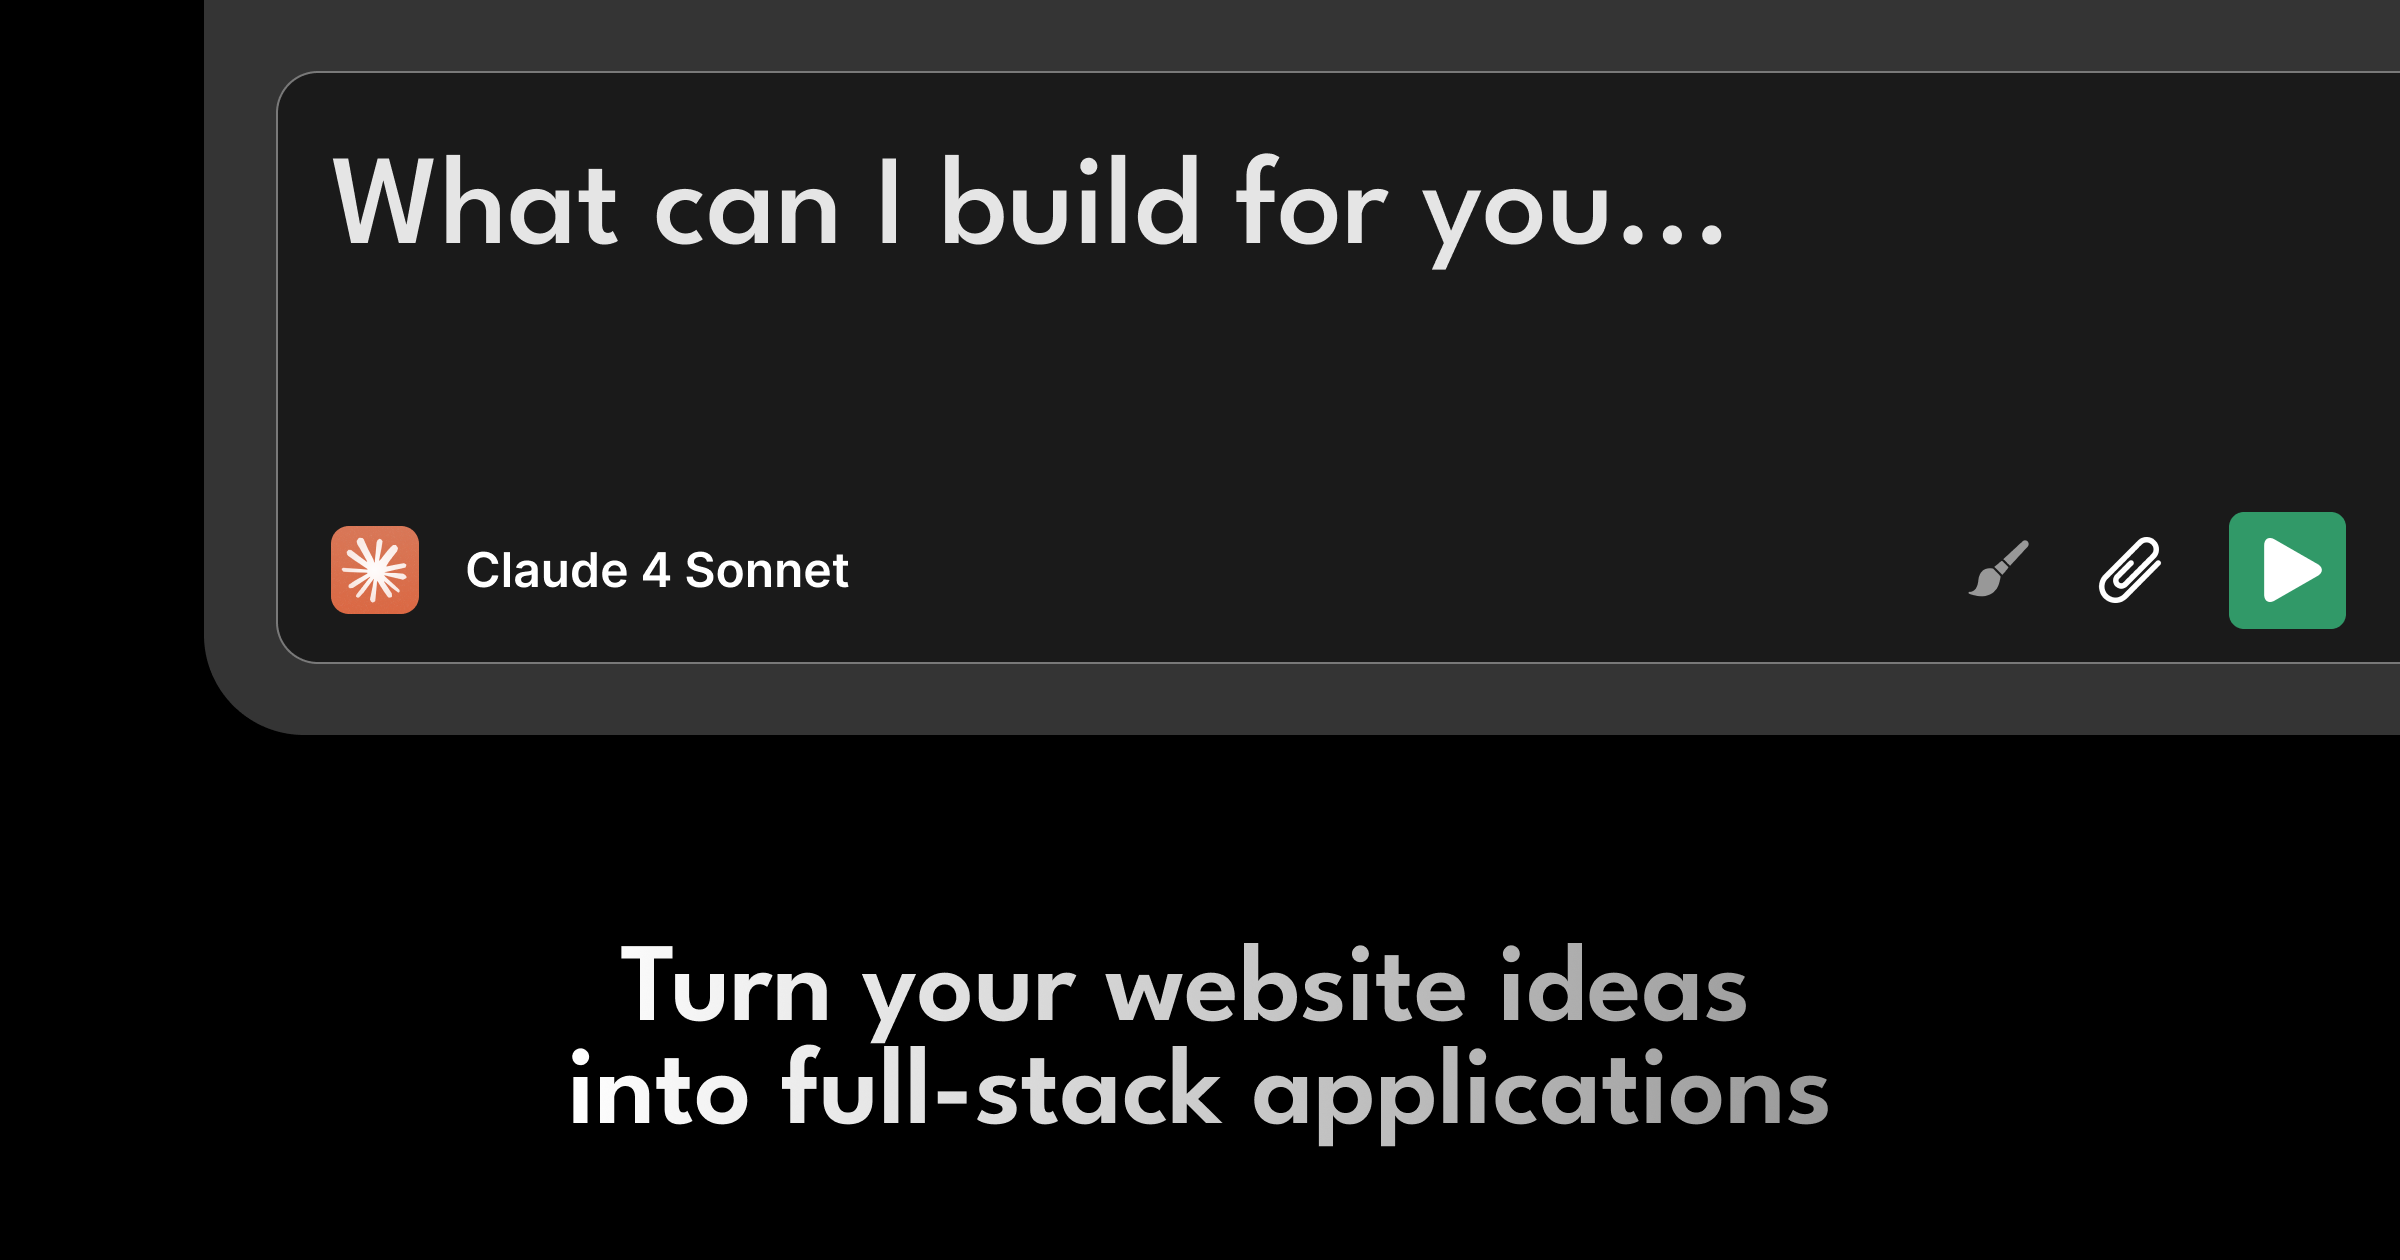Screen dimensions: 2400x1260
Task: Open style options with the brush icon
Action: [1998, 570]
